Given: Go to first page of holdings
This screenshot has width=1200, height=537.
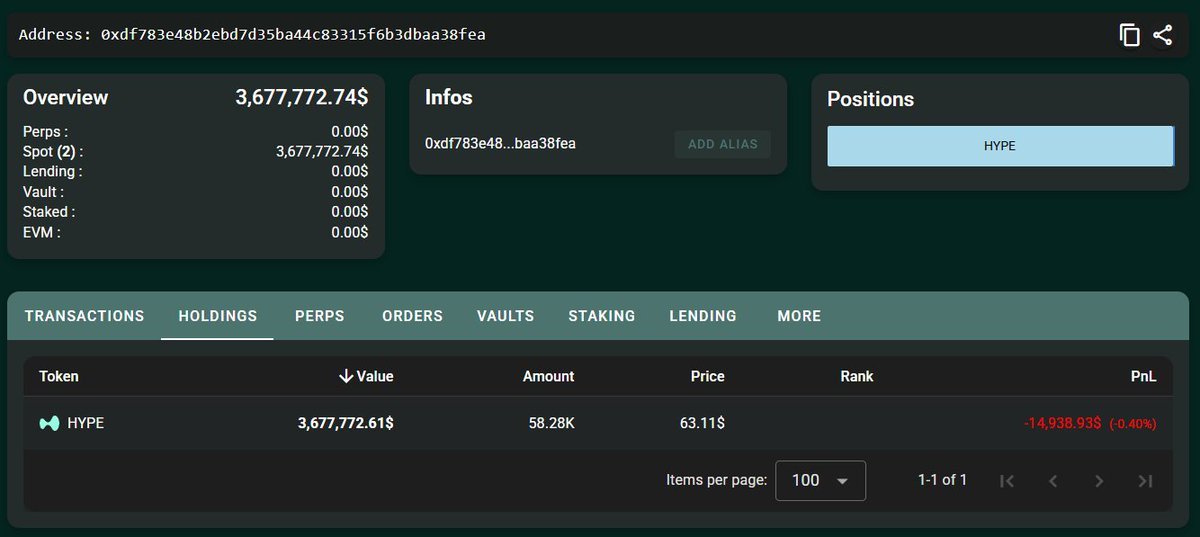Looking at the screenshot, I should coord(1007,481).
